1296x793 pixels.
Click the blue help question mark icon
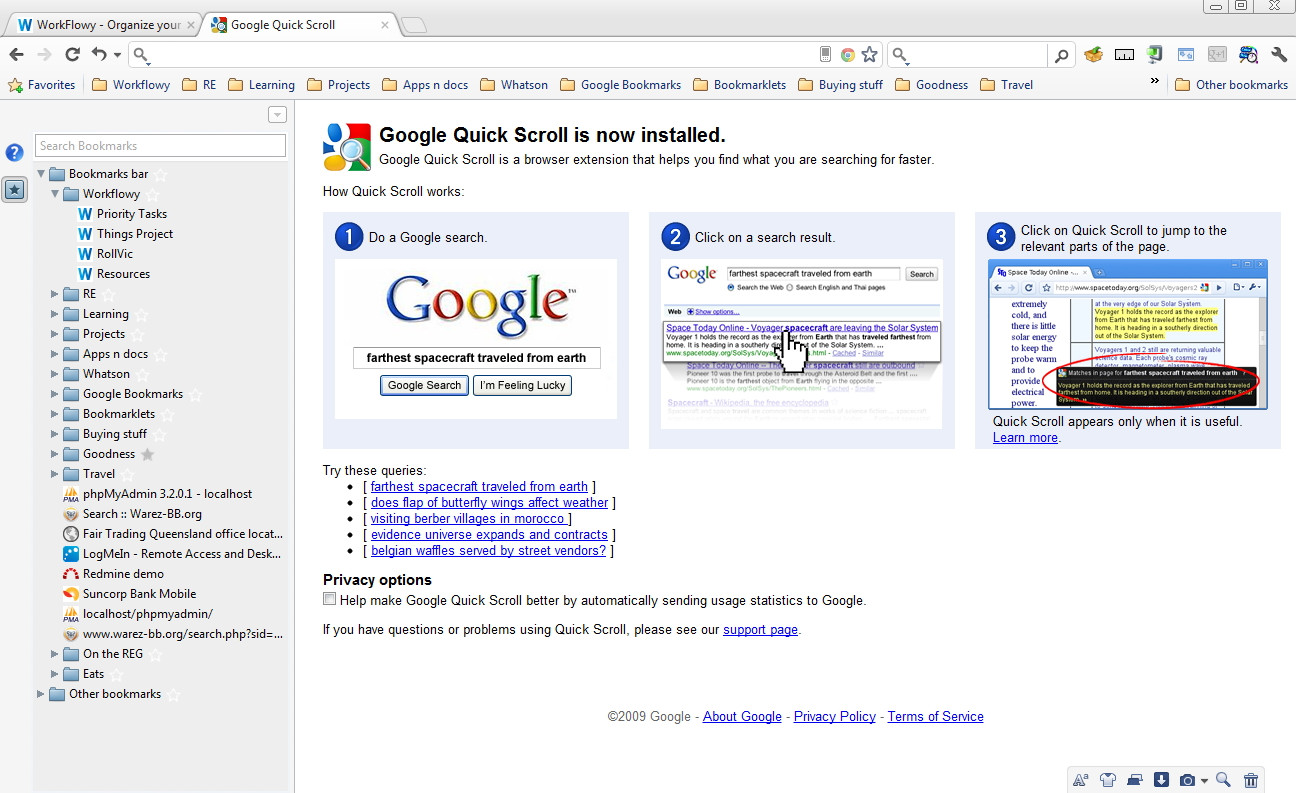pos(14,153)
